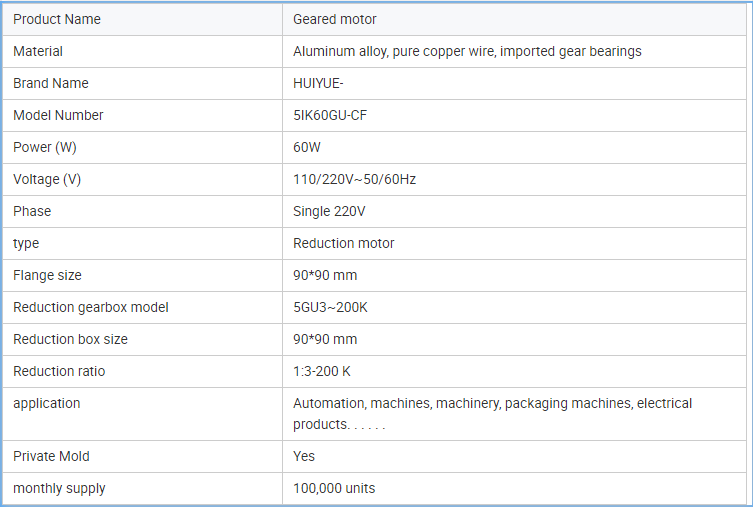
Task: Select the "Single 220V" phase value
Action: point(329,211)
